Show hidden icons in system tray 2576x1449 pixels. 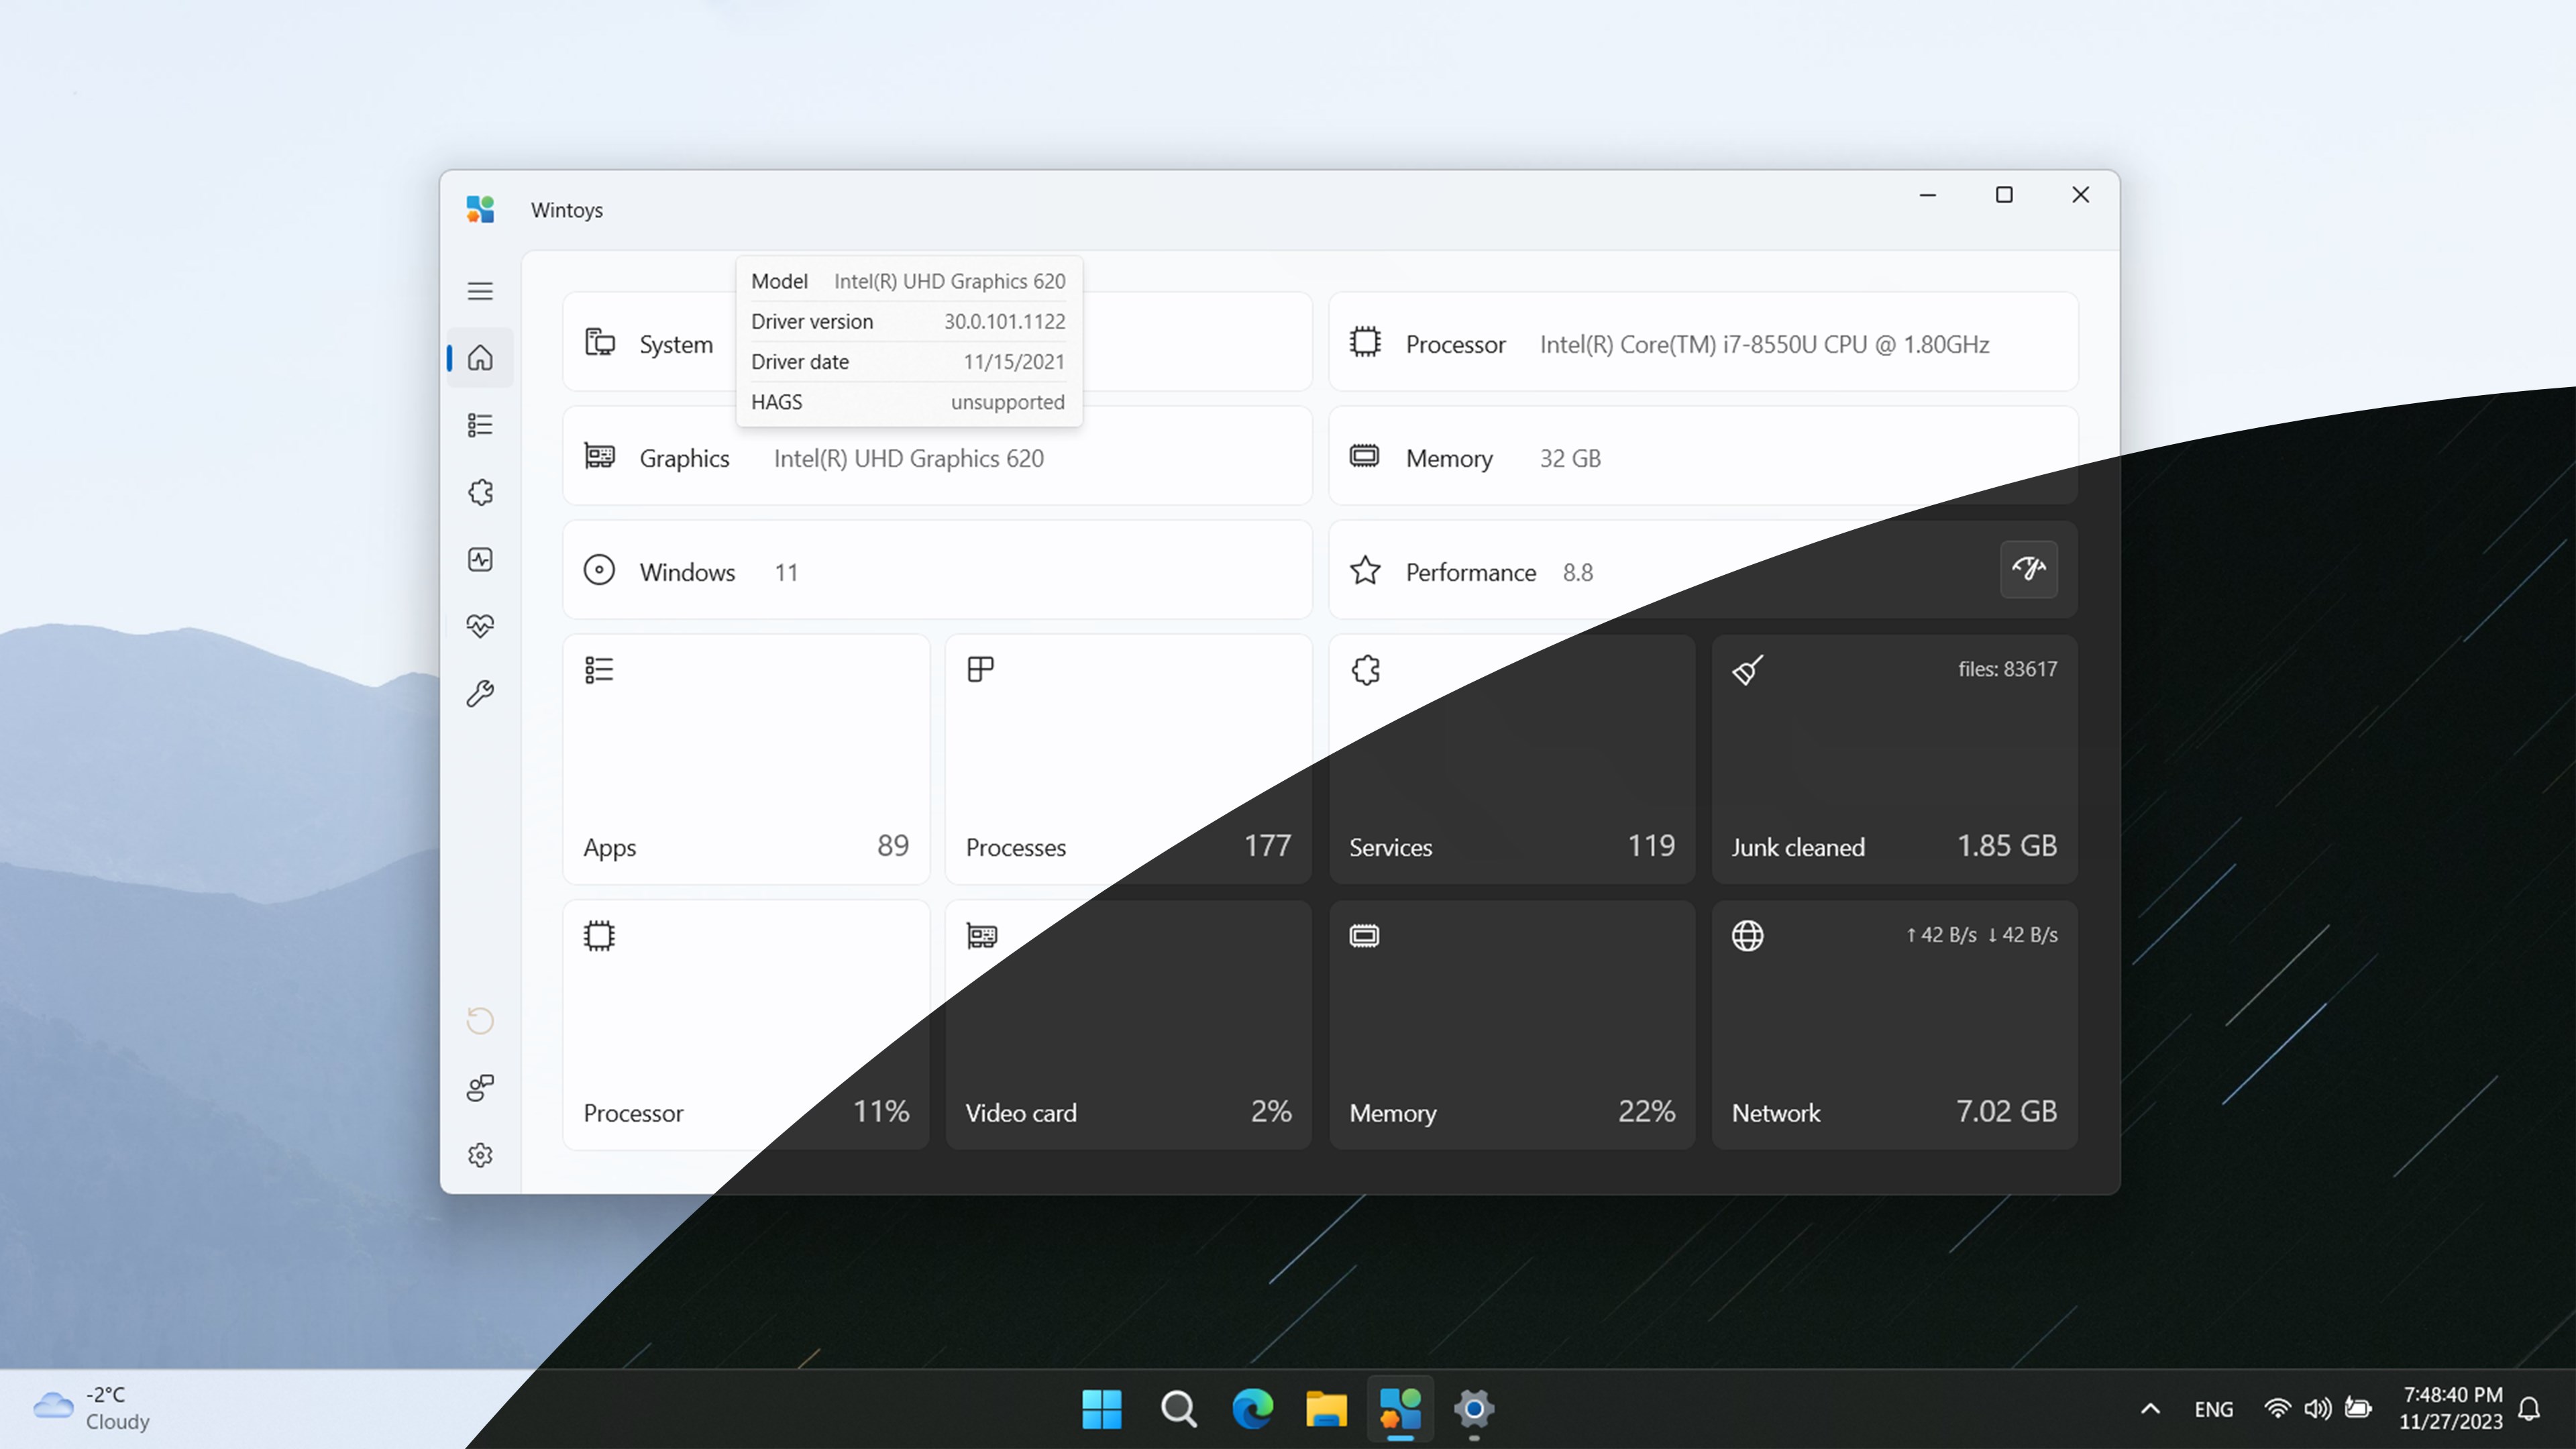coord(2150,1409)
